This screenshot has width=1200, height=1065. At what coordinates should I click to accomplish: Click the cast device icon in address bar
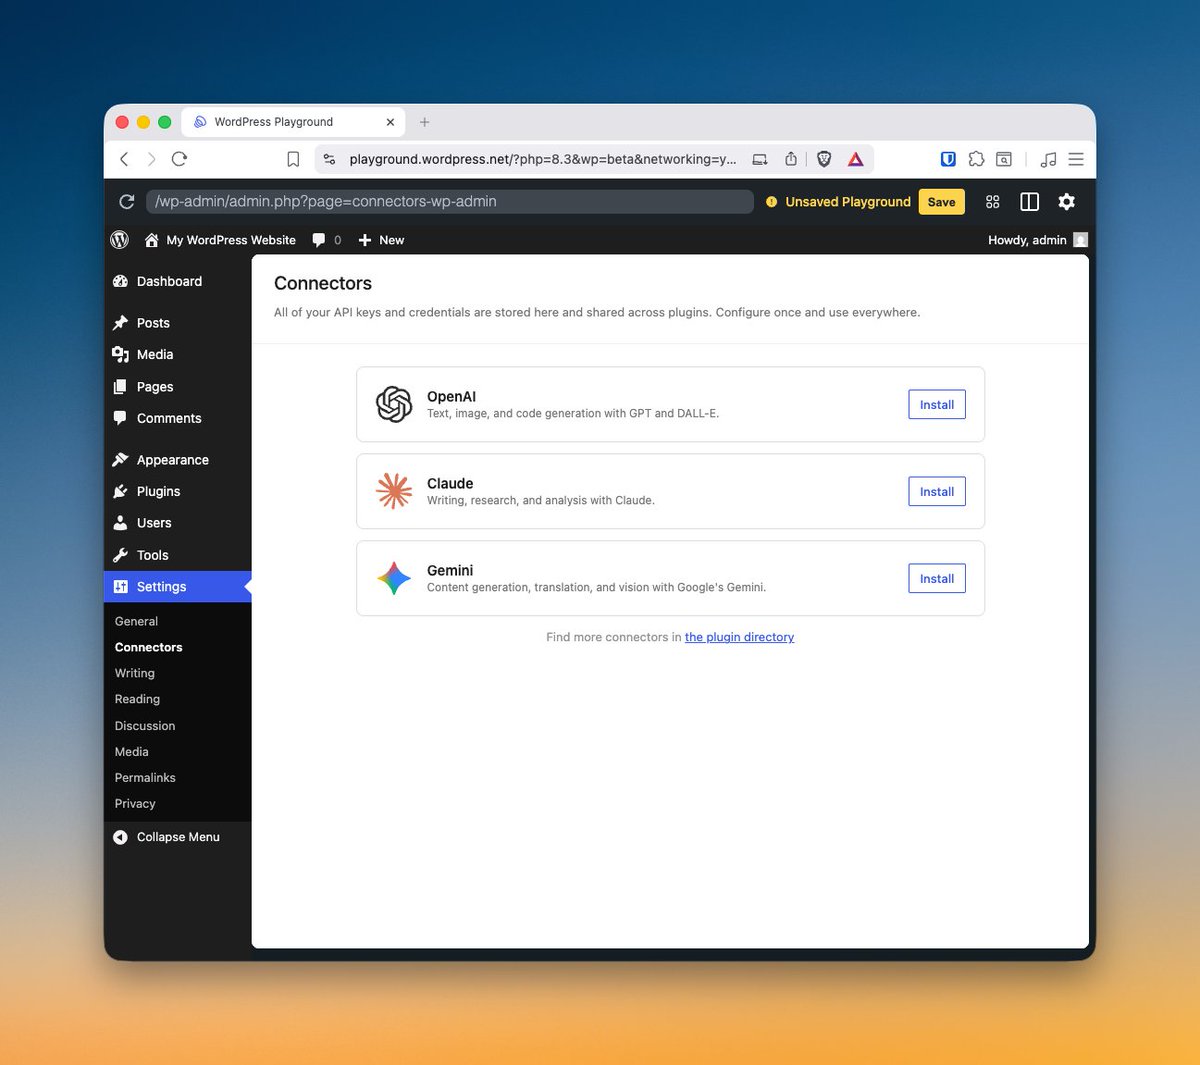(760, 159)
